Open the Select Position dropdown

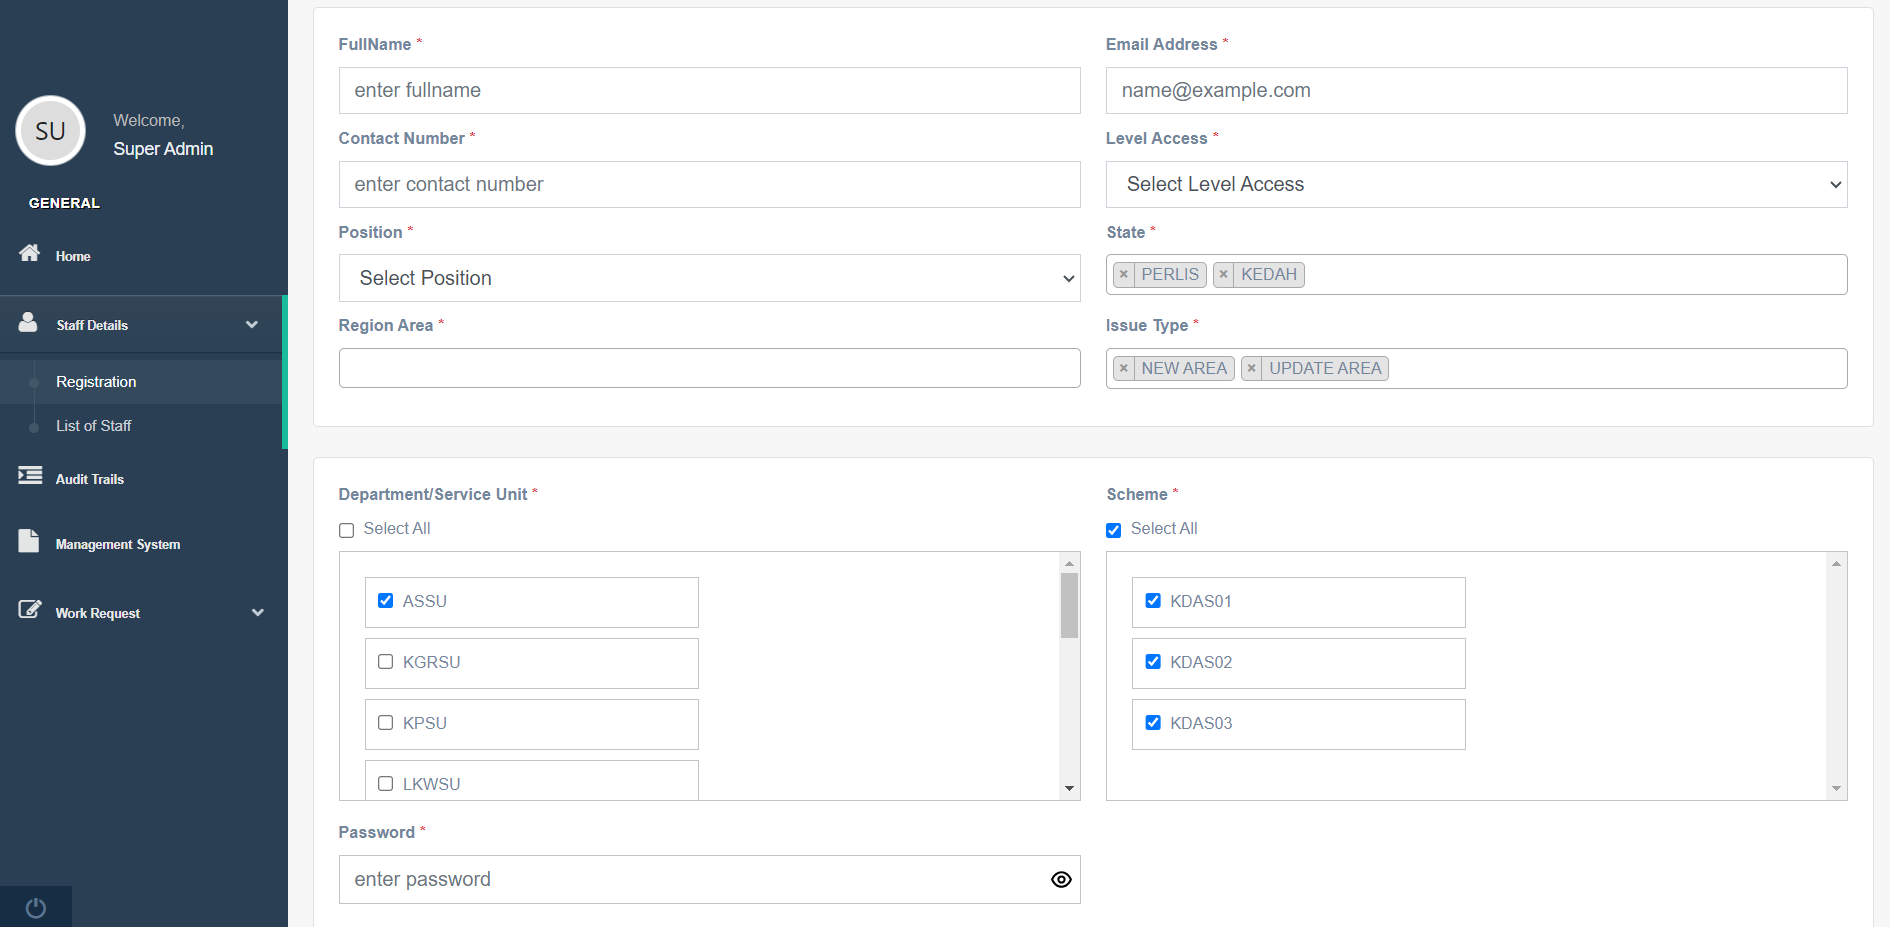(x=709, y=278)
